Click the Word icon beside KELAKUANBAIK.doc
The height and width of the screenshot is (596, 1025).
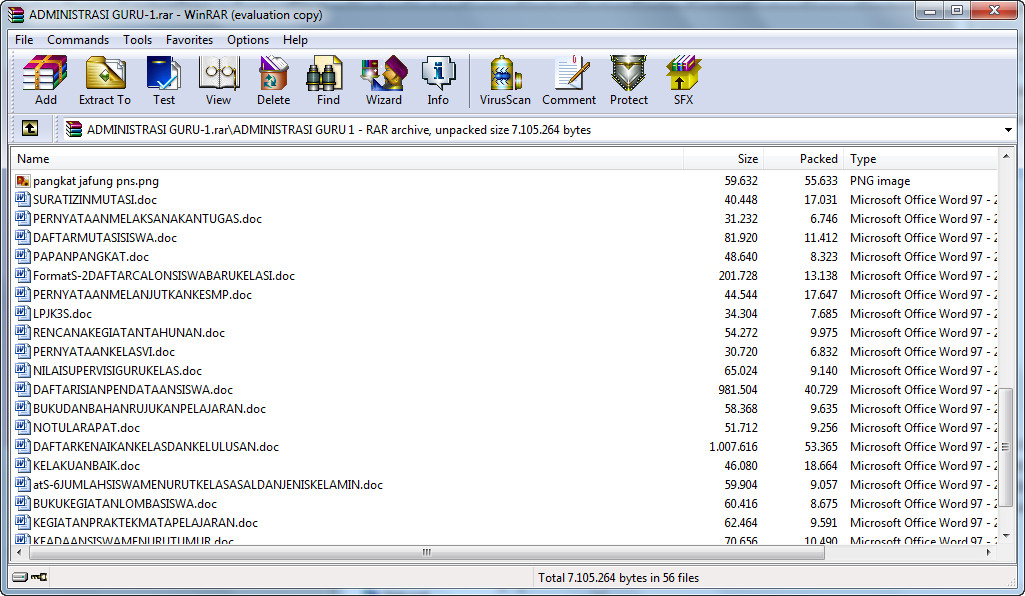tap(23, 465)
